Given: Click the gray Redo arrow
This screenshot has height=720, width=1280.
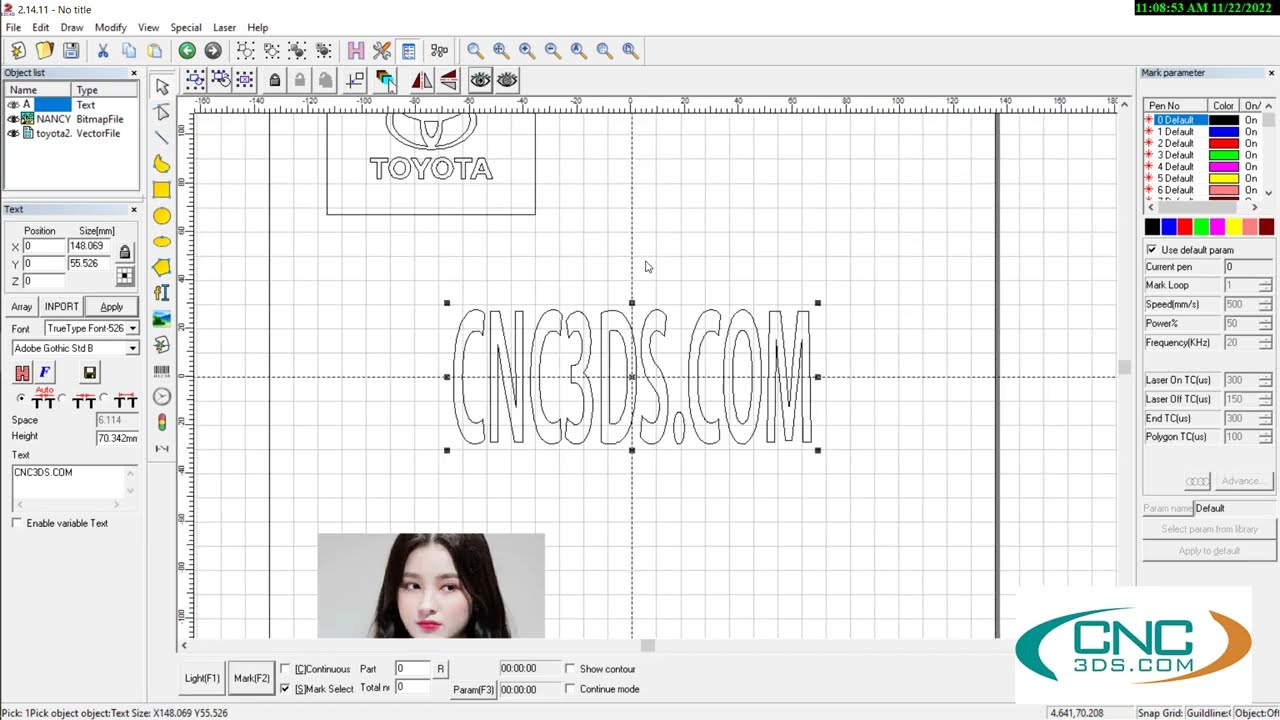Looking at the screenshot, I should (x=213, y=50).
